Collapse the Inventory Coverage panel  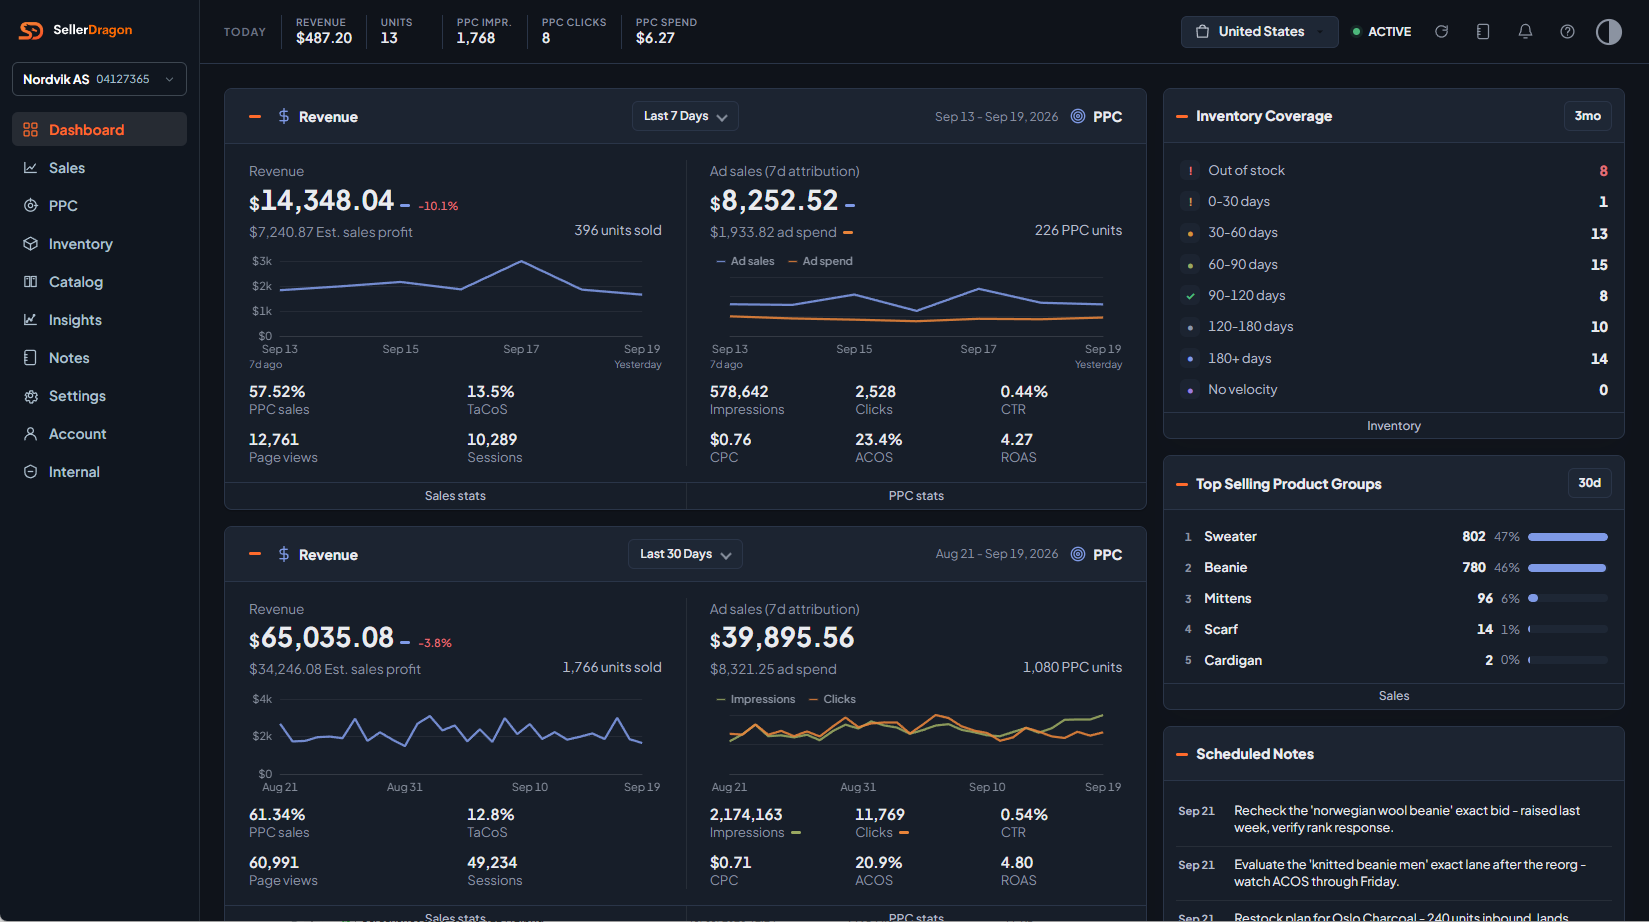pos(1182,116)
